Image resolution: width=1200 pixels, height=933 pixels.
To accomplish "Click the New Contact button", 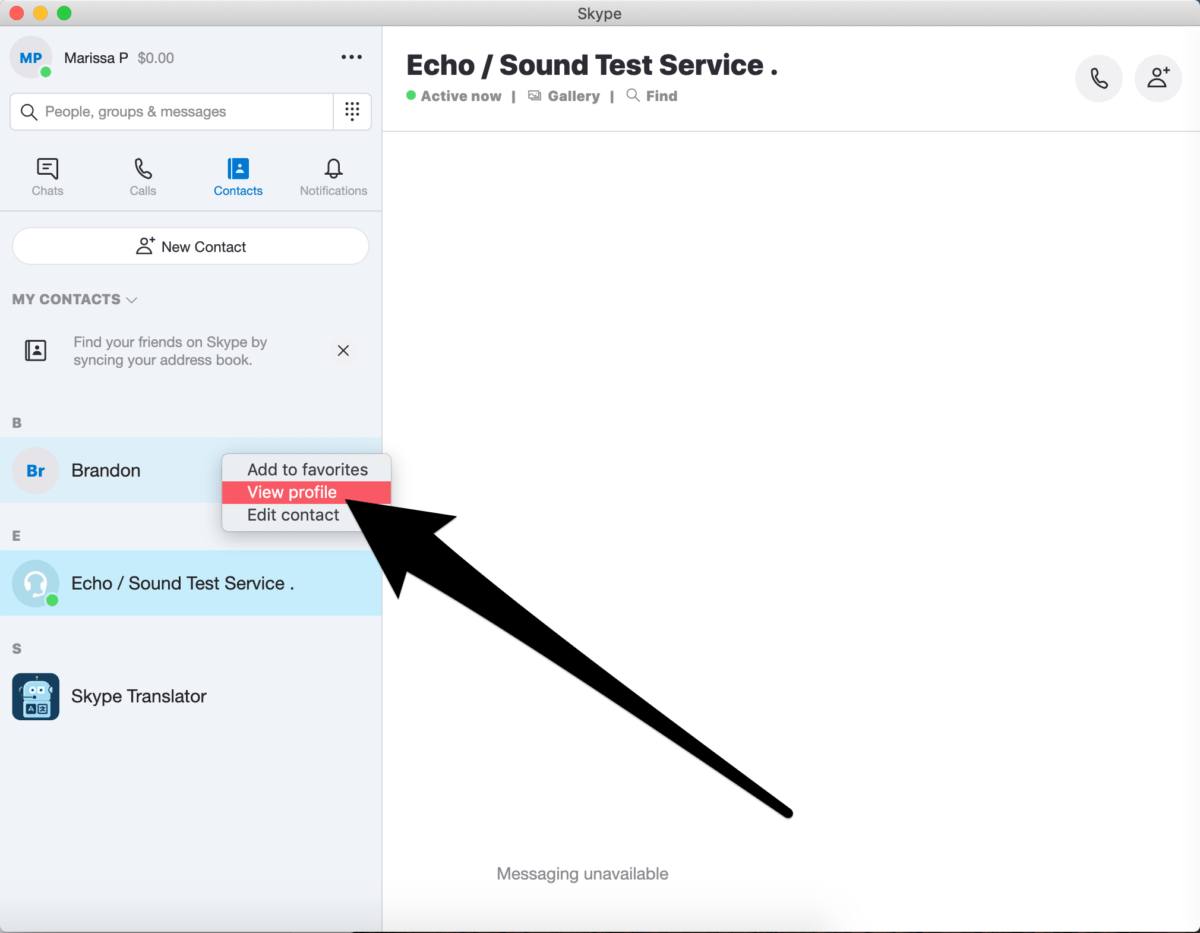I will [190, 246].
